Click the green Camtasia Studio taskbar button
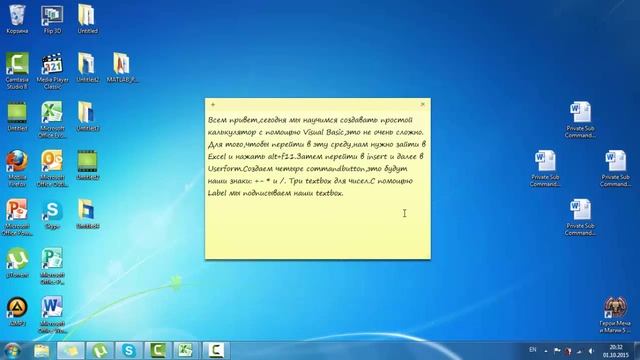This screenshot has width=640, height=360. [158, 351]
